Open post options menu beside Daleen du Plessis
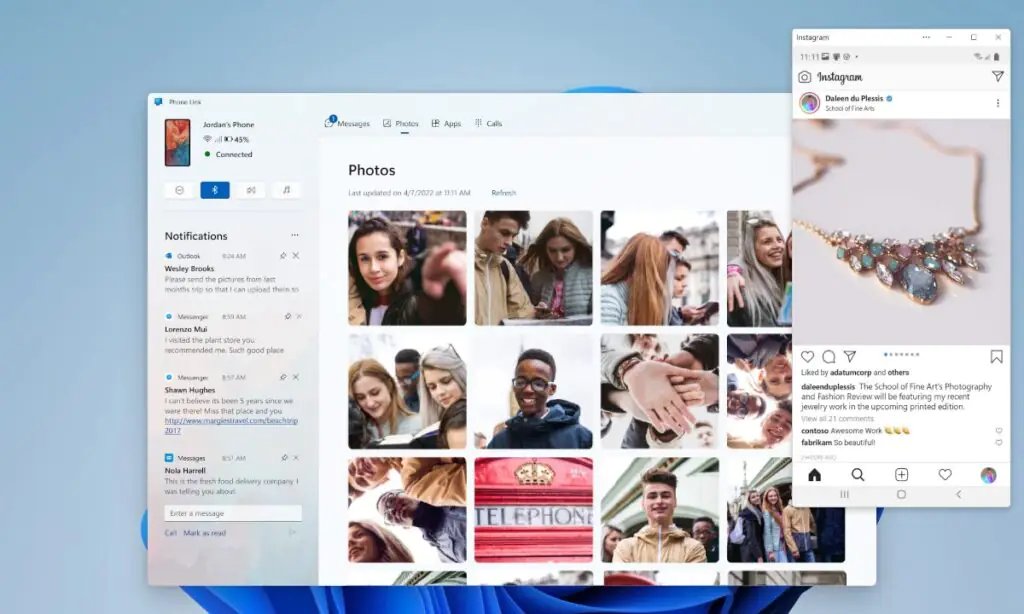 [x=997, y=103]
